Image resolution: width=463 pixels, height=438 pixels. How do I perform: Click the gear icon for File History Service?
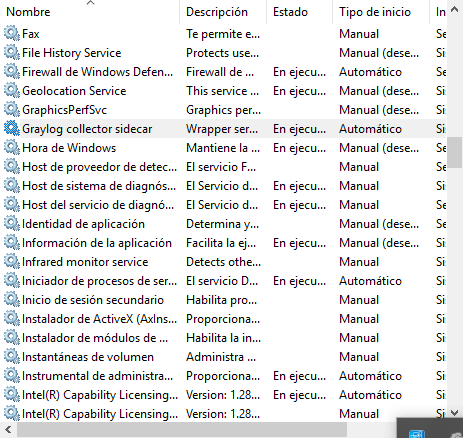pos(12,53)
